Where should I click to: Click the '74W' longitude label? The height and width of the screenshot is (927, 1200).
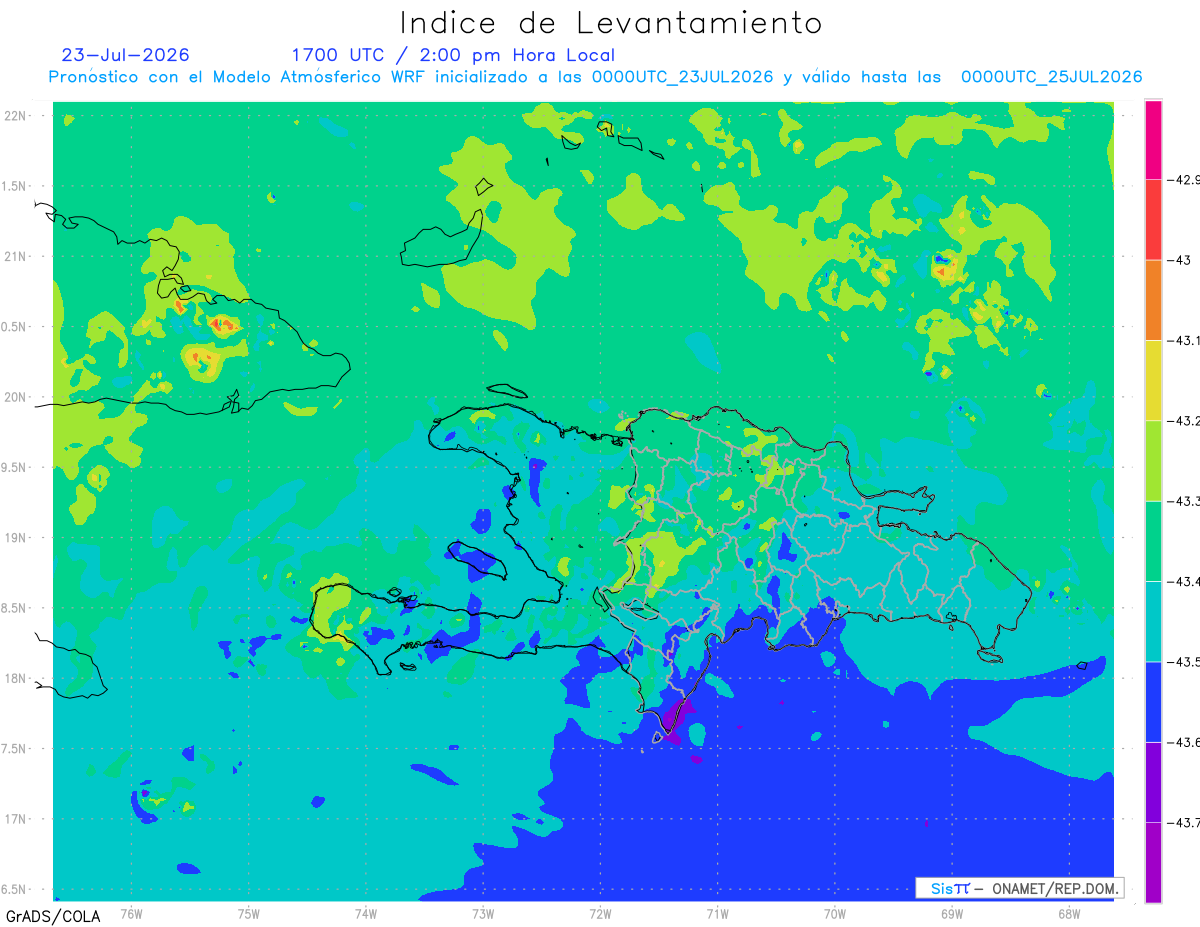[x=366, y=914]
